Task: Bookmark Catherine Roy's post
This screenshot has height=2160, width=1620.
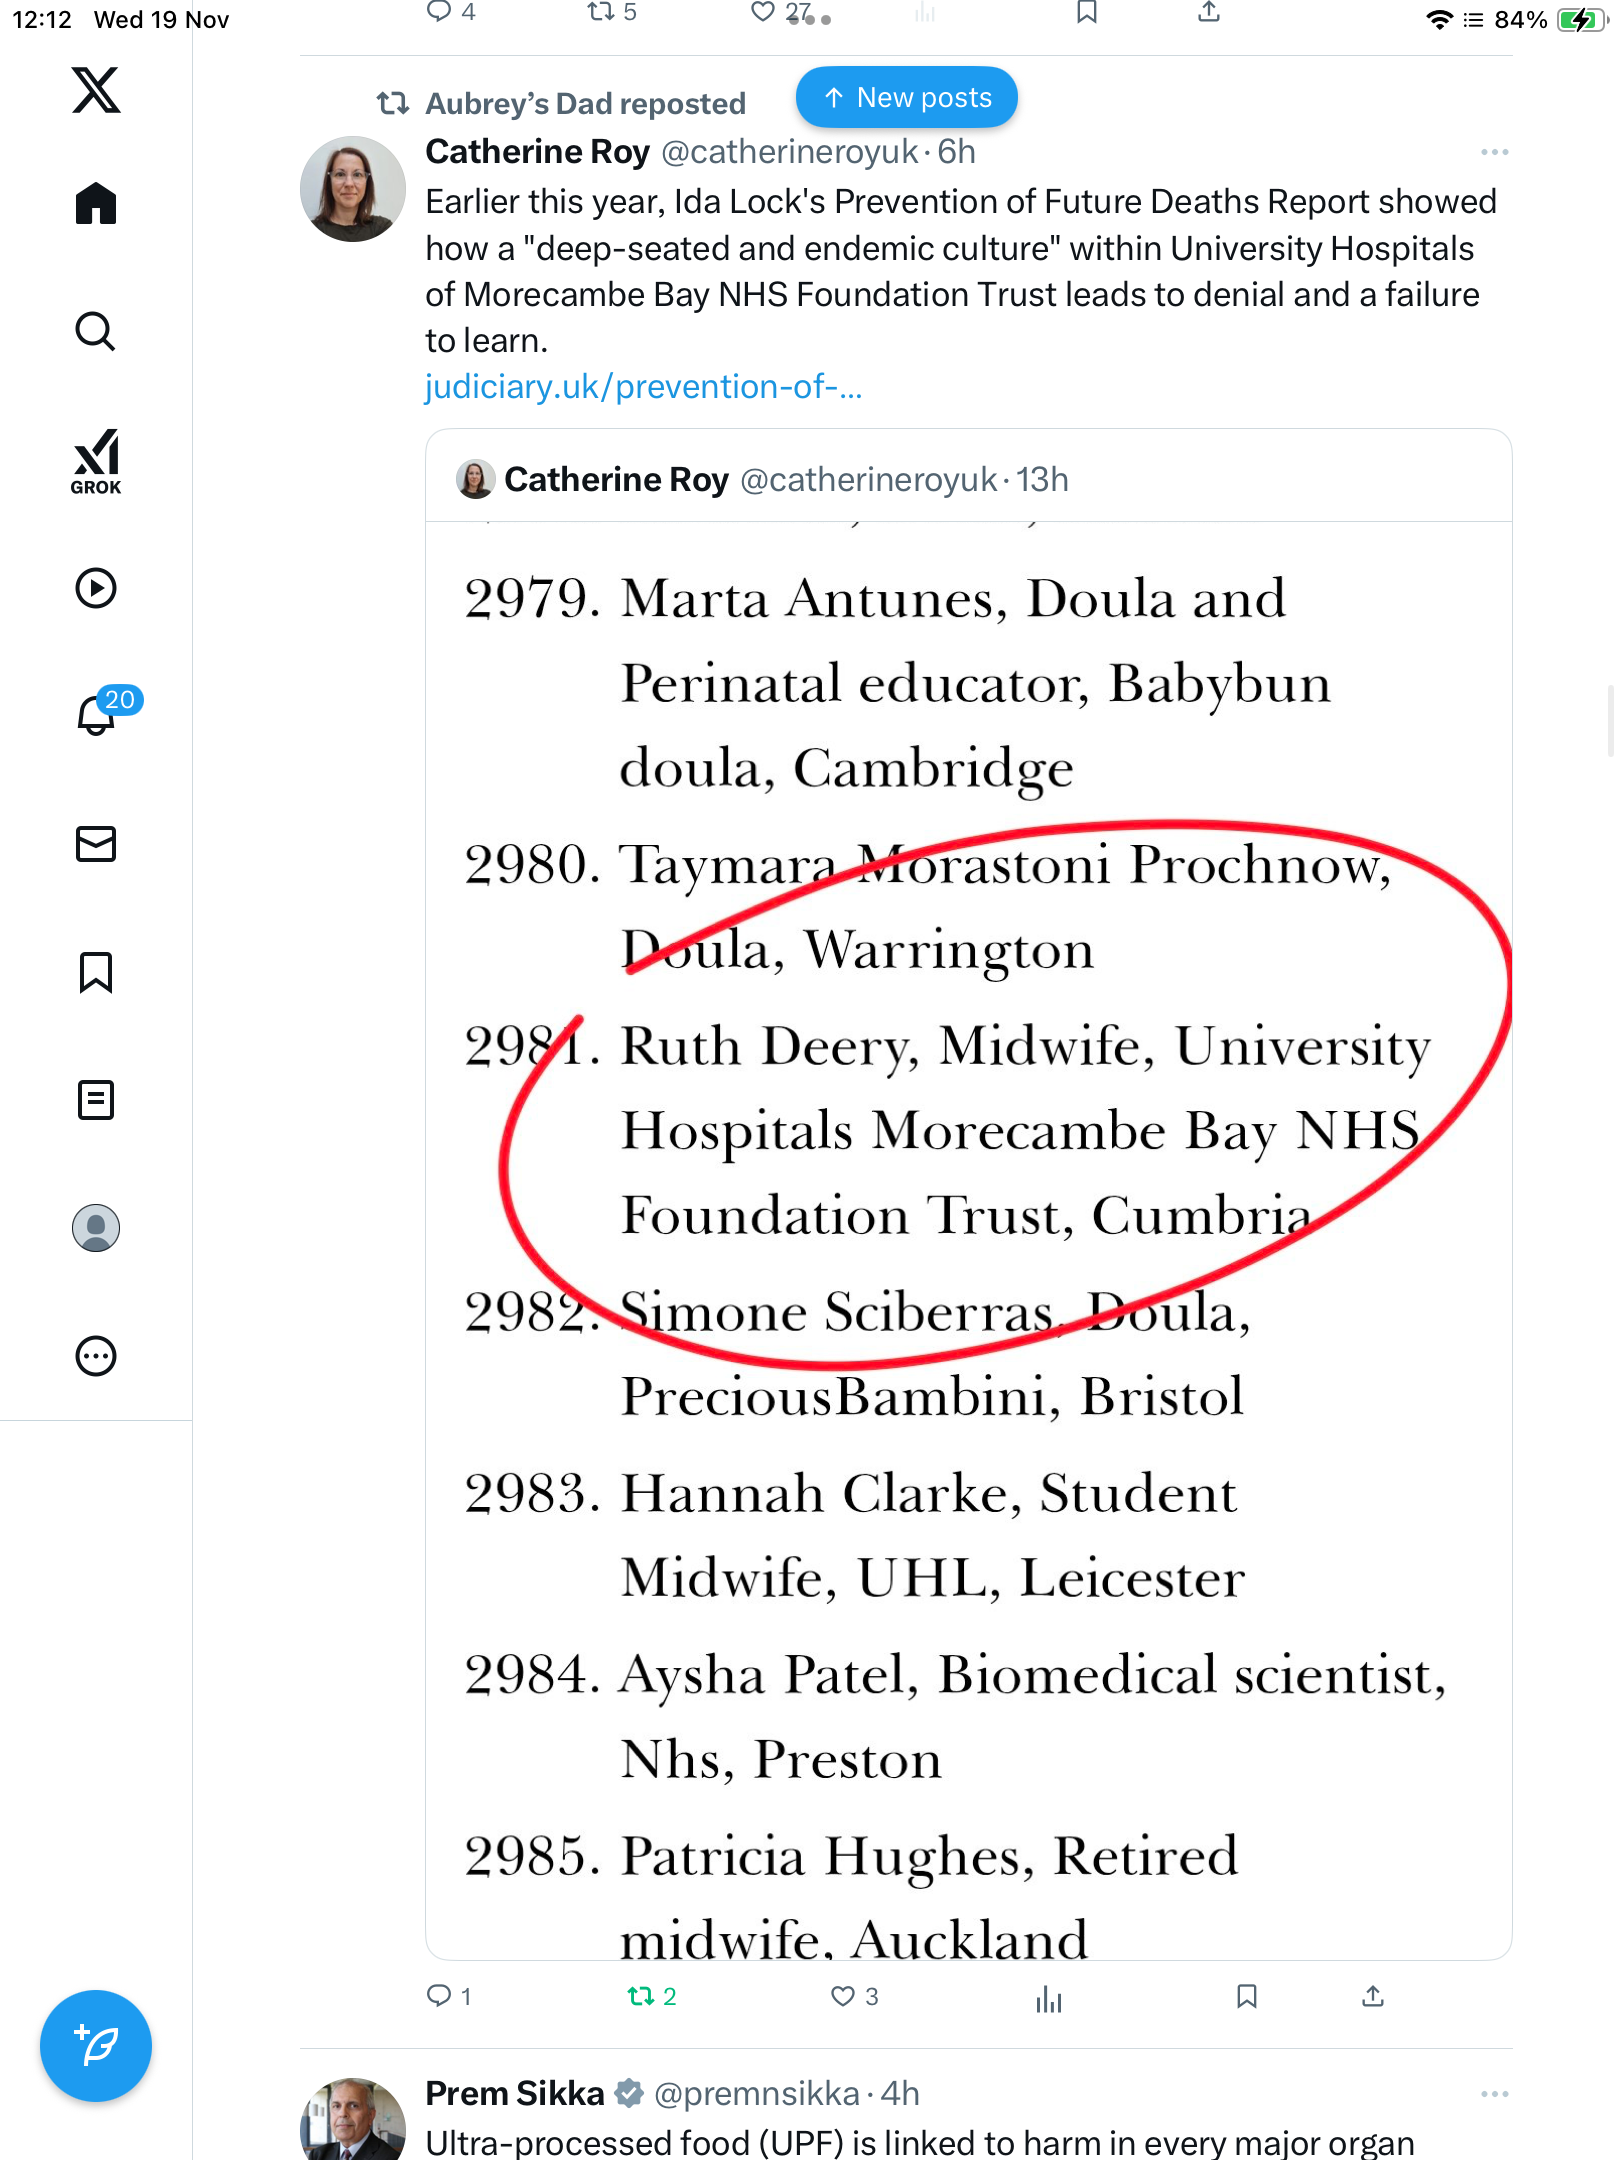Action: point(1246,1997)
